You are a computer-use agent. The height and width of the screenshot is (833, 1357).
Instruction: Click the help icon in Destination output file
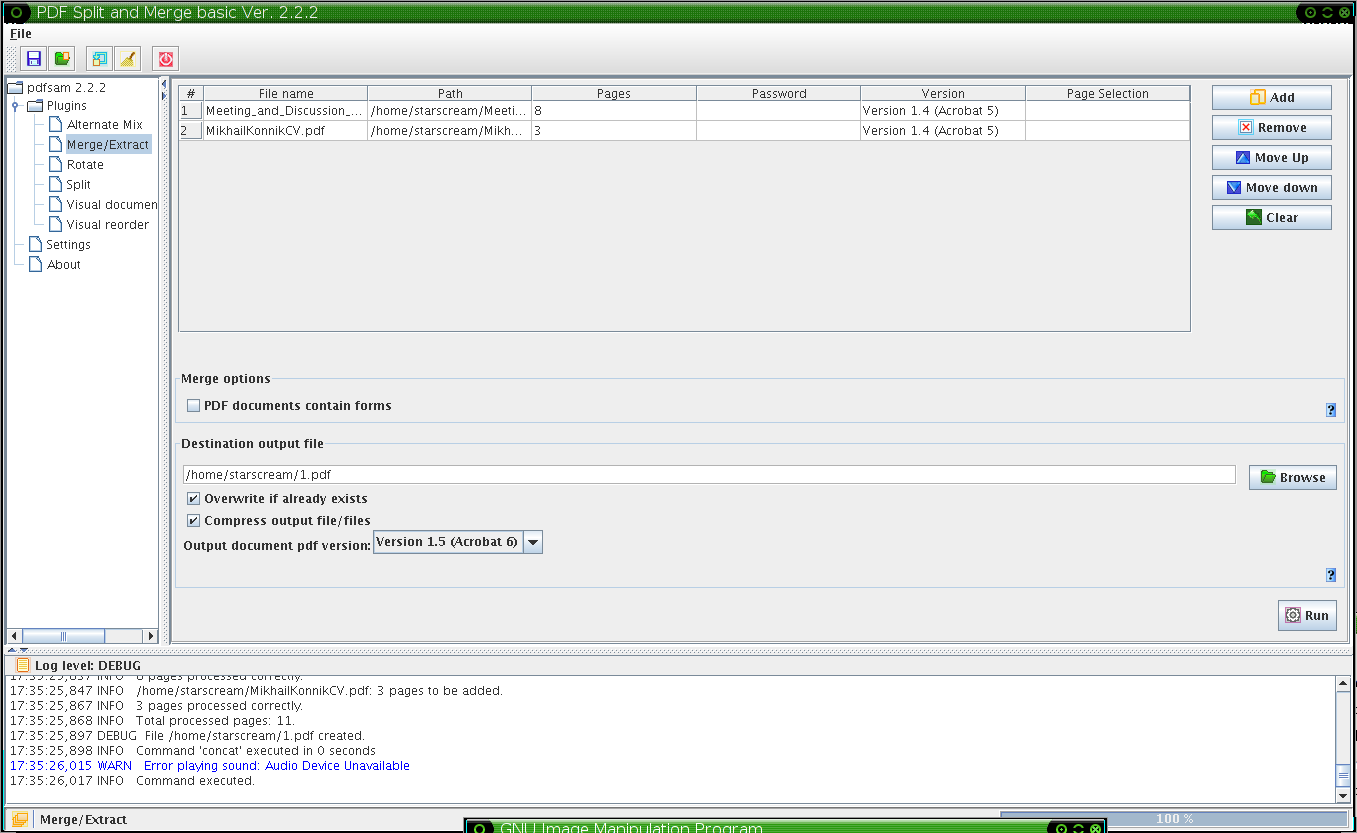(1330, 575)
